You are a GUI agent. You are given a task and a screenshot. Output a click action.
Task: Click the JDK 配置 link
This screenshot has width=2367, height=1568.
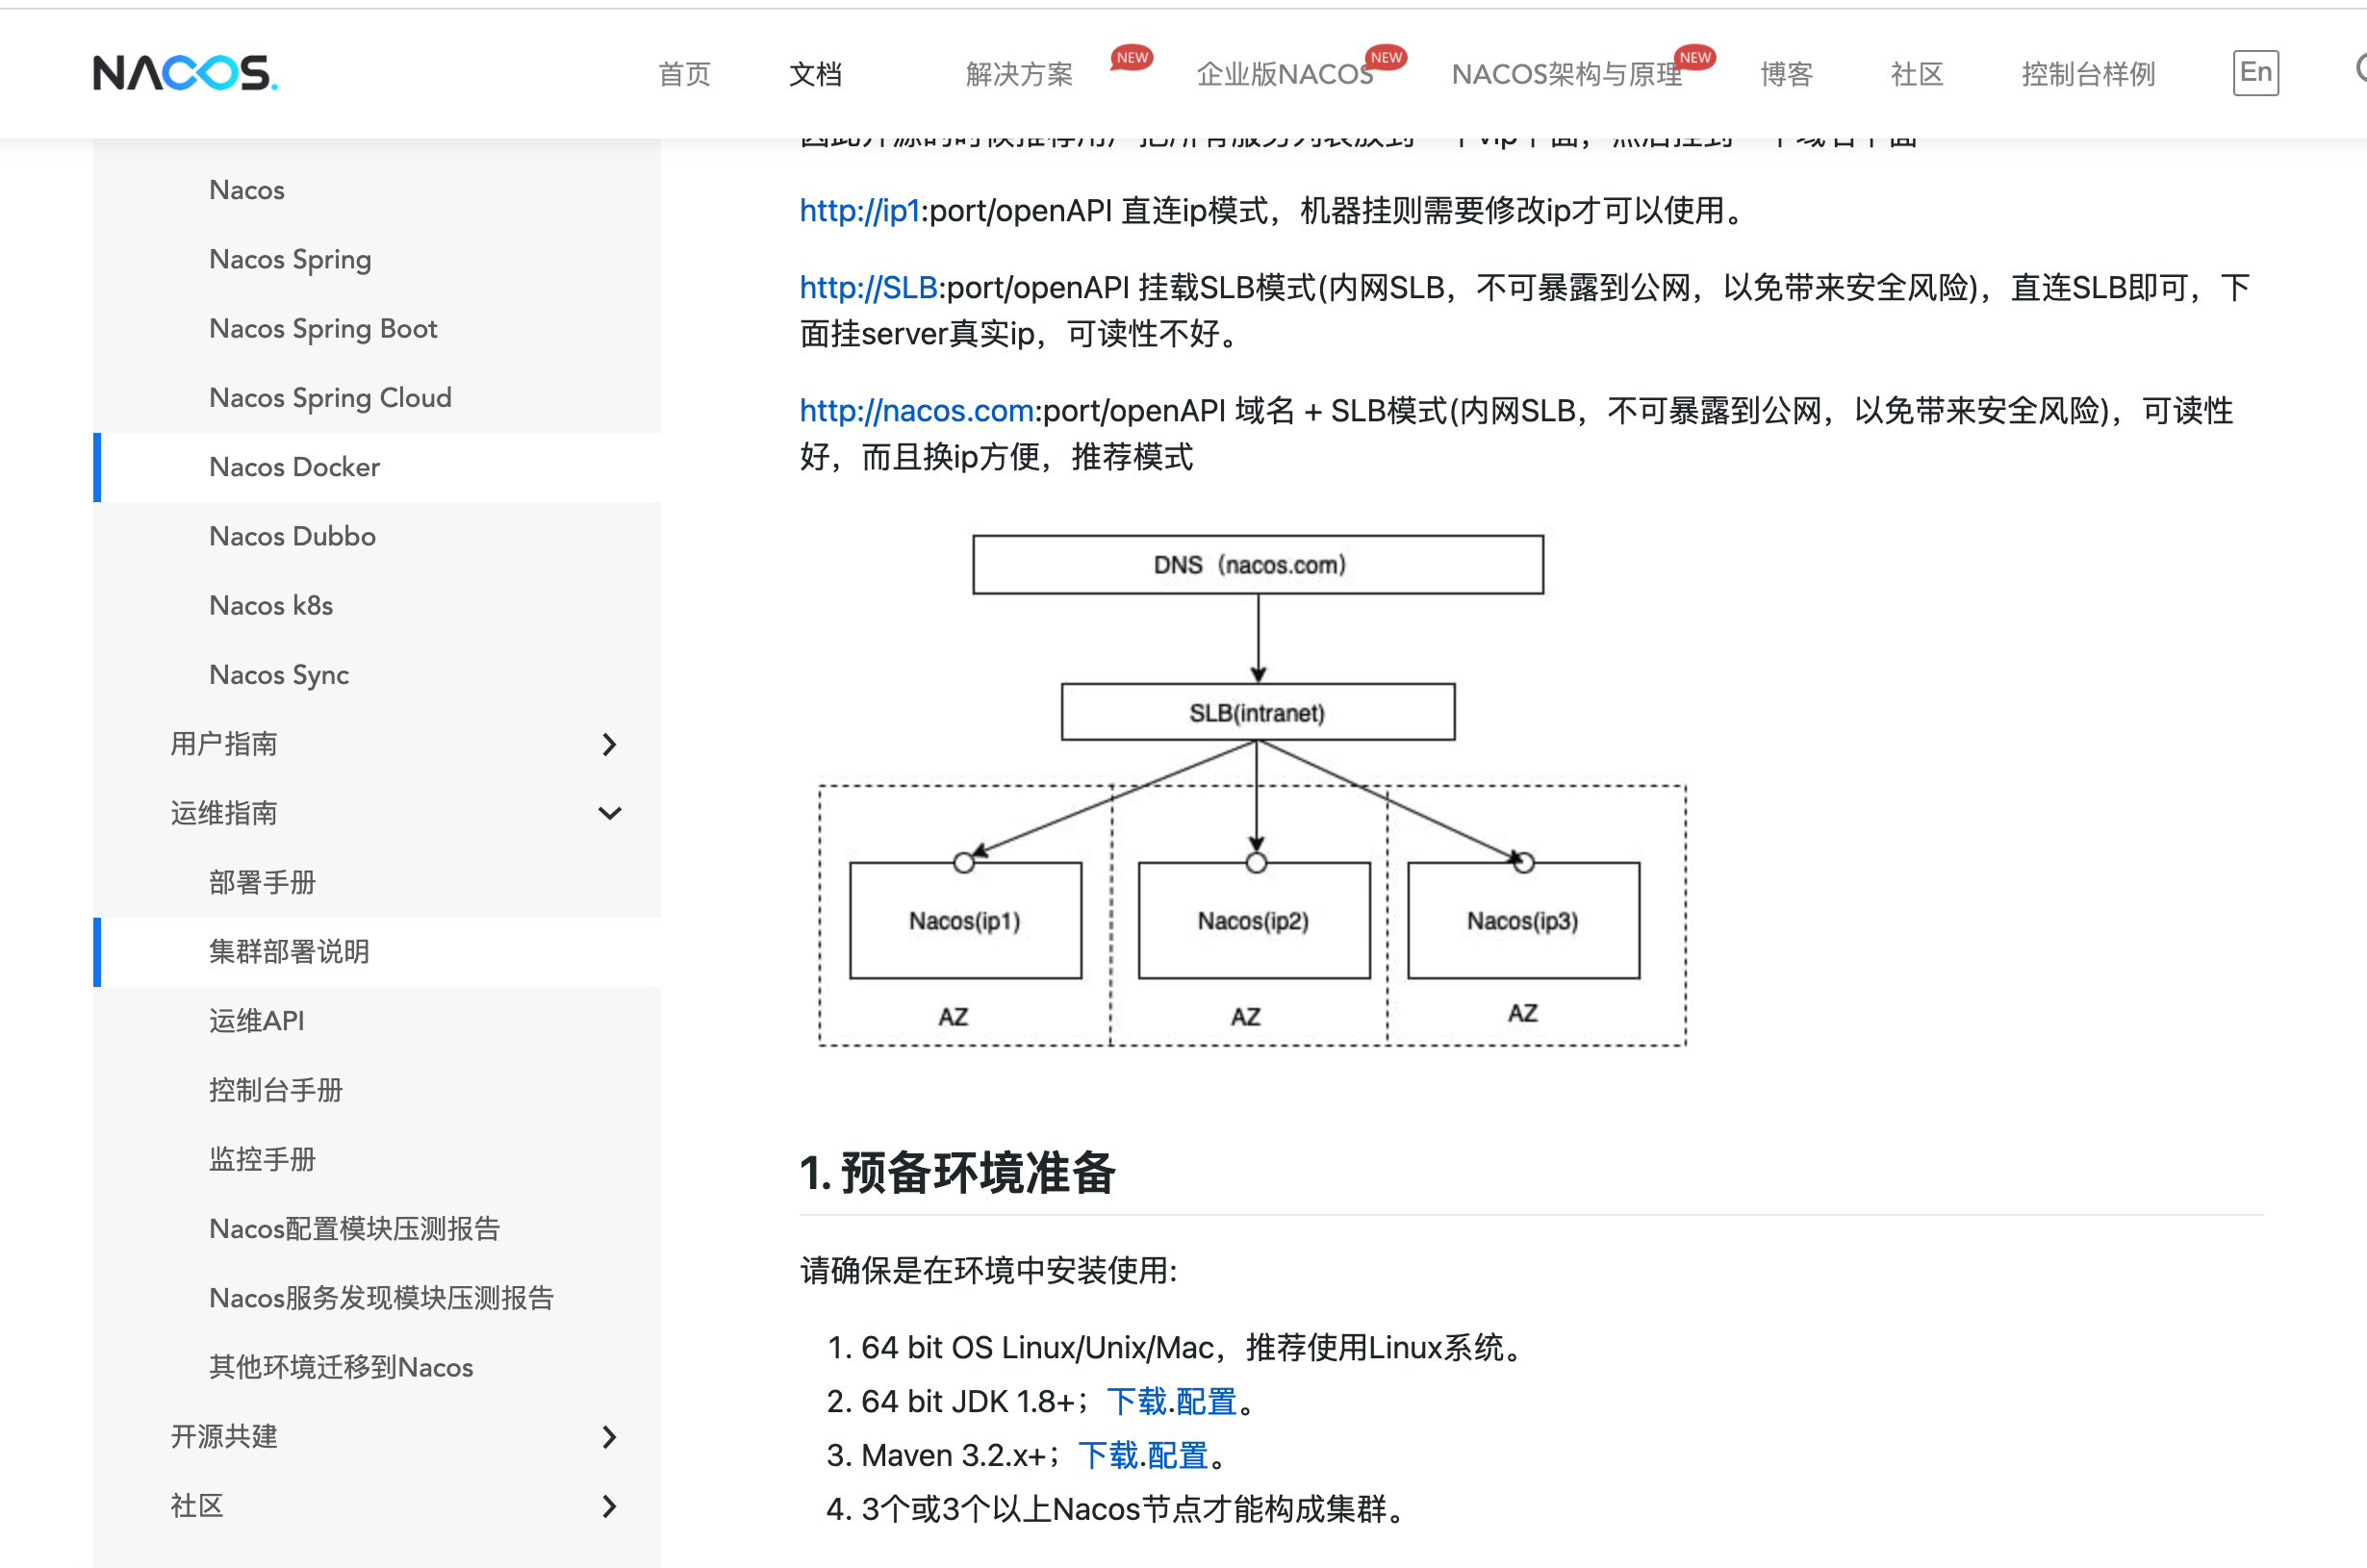[1207, 1402]
